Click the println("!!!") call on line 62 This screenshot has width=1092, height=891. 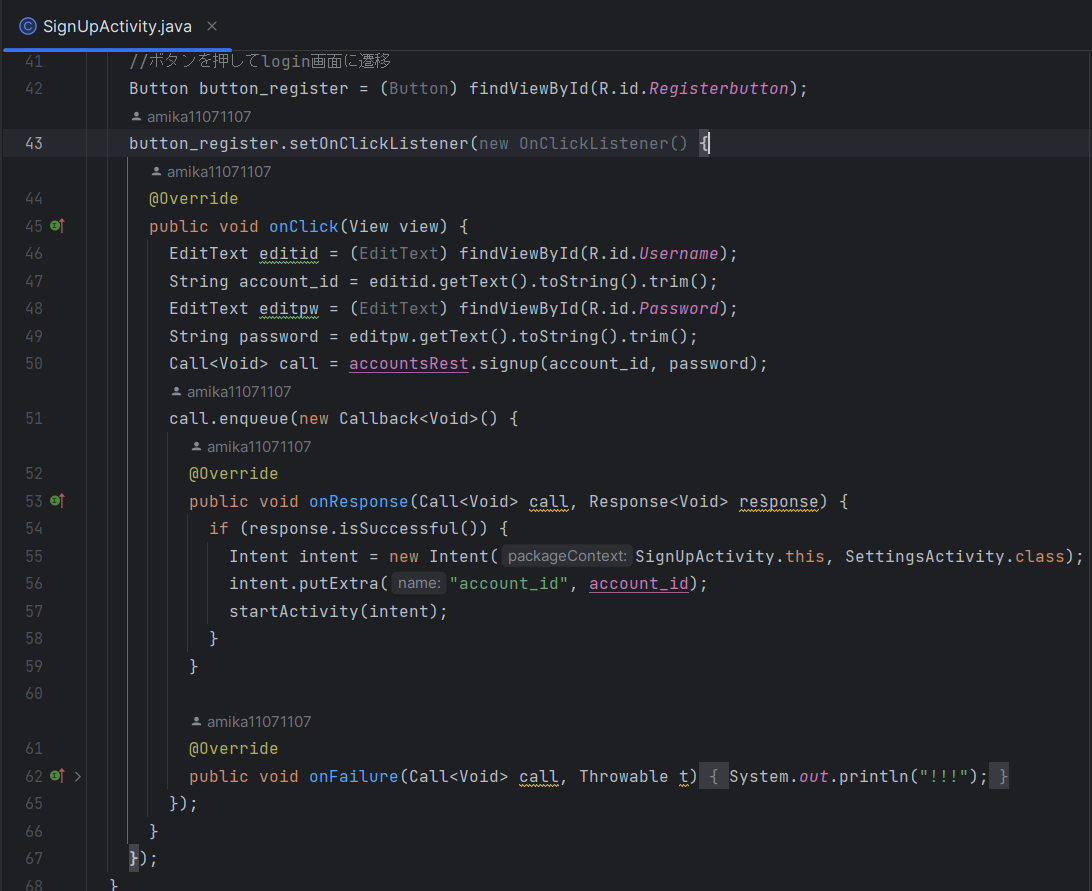(908, 776)
